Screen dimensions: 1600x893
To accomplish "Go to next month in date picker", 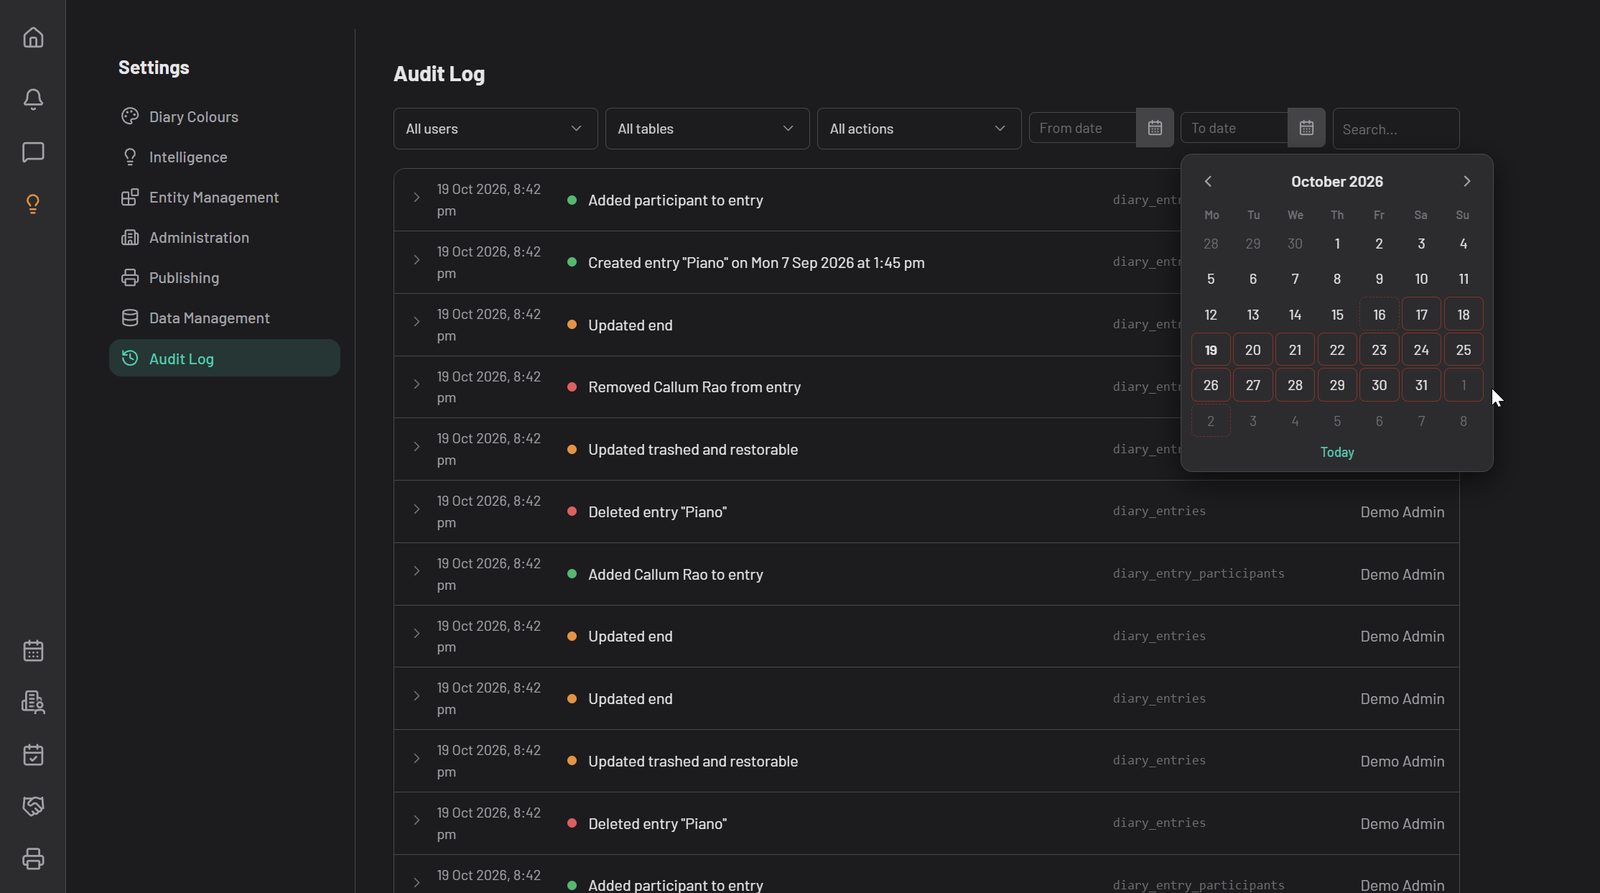I will (x=1466, y=181).
